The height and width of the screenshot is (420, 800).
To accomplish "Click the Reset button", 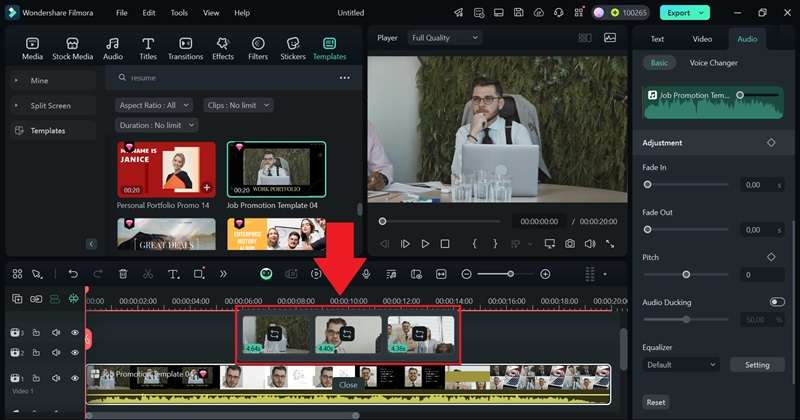I will coord(656,402).
